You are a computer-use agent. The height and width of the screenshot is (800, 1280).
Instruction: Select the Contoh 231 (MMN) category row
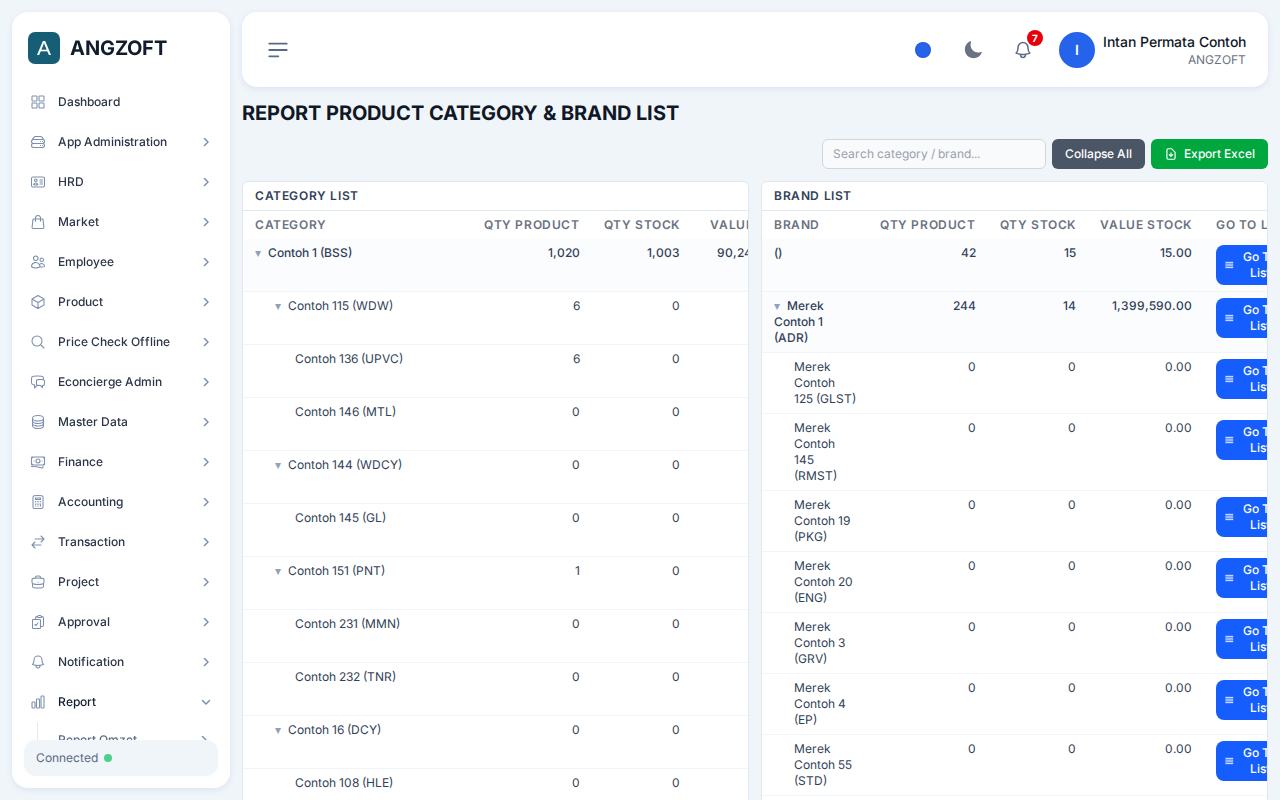coord(495,636)
